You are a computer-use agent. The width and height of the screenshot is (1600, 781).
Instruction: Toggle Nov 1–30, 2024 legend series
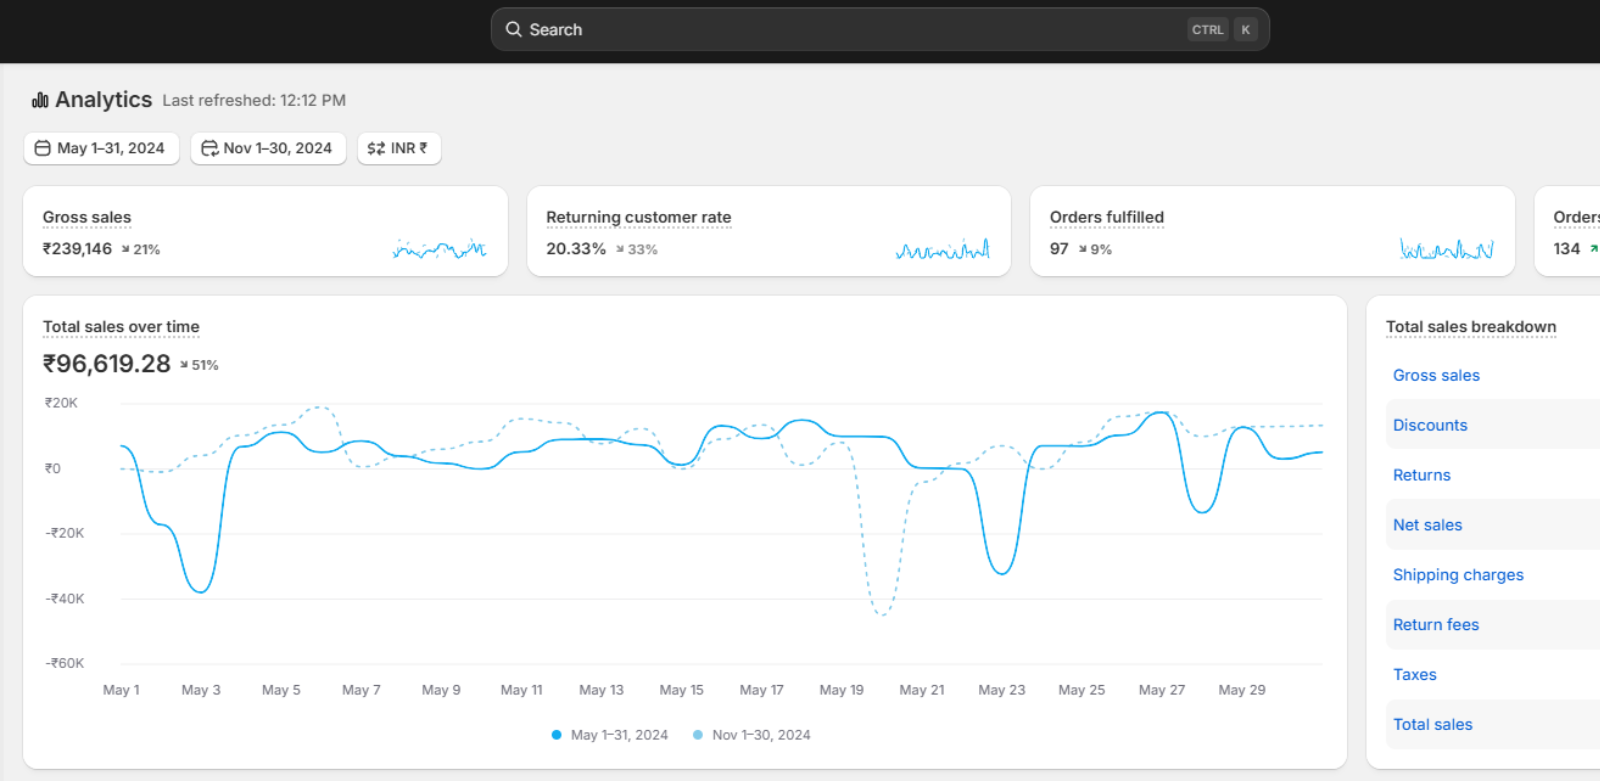[752, 735]
